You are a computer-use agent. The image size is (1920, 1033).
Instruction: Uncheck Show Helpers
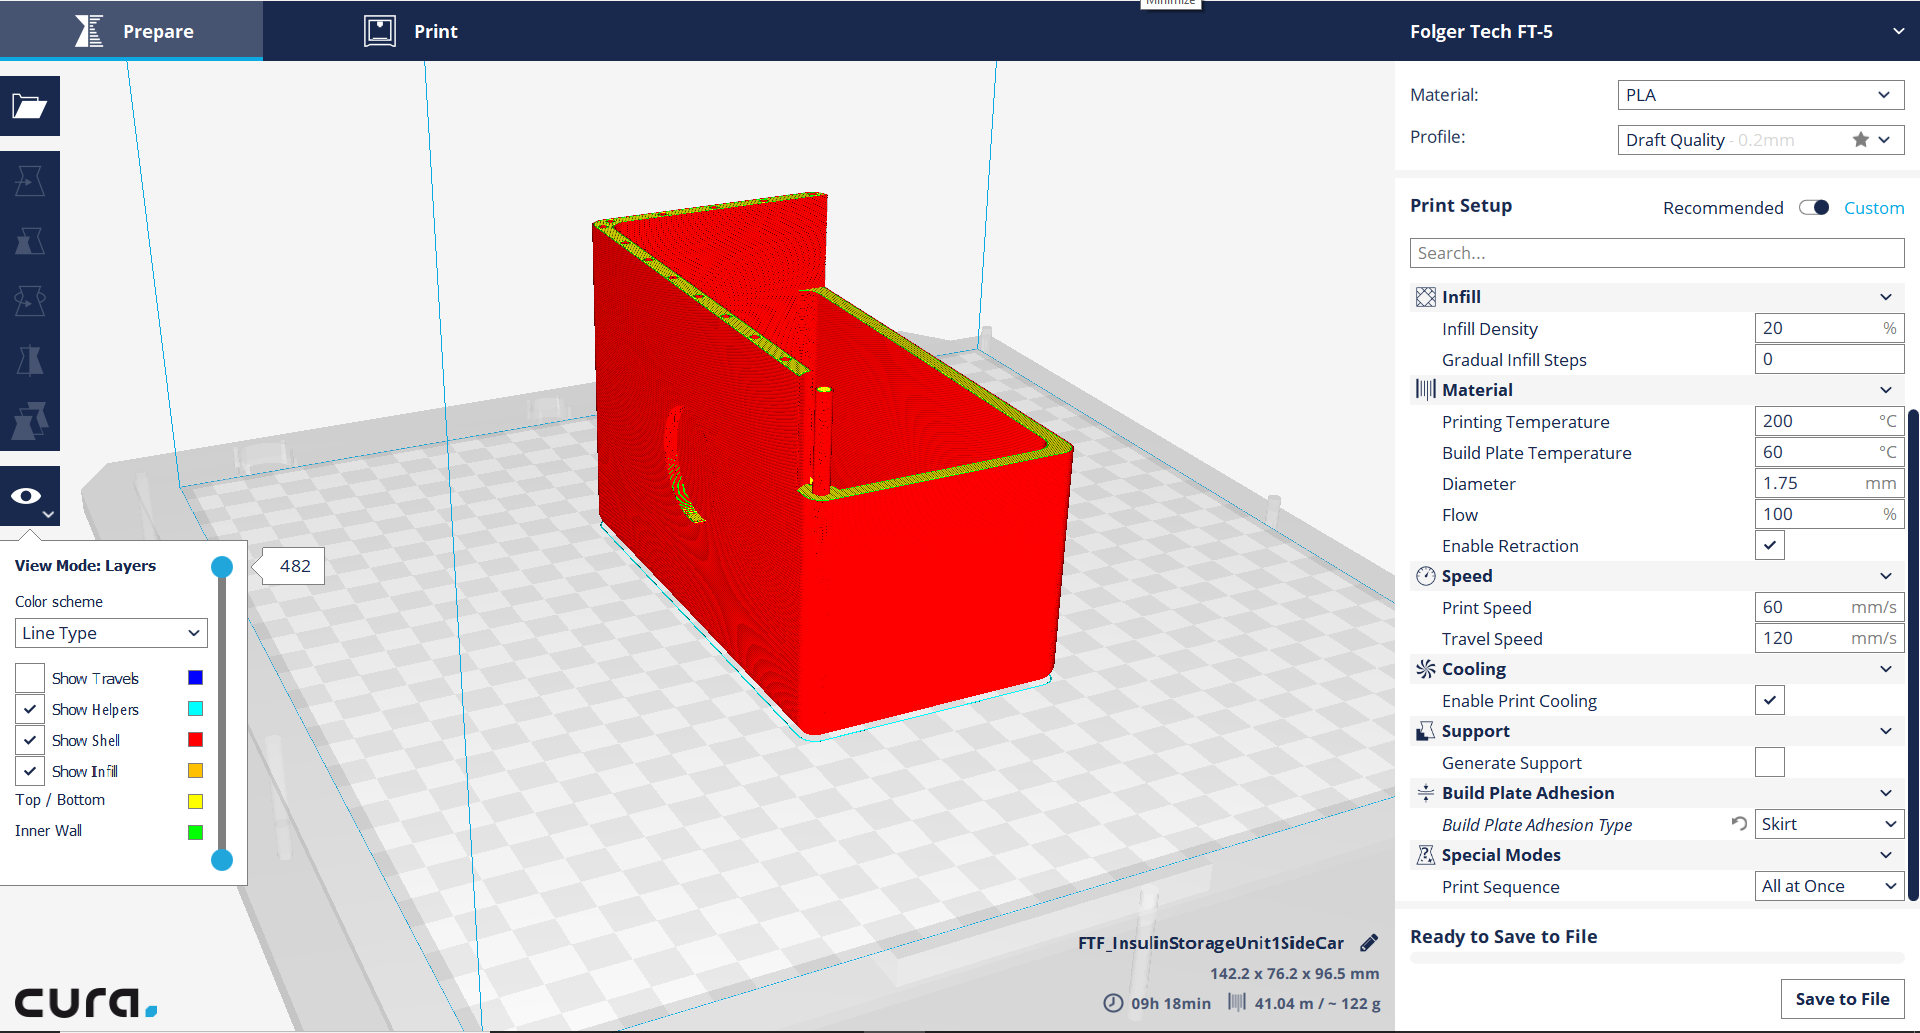pyautogui.click(x=30, y=709)
